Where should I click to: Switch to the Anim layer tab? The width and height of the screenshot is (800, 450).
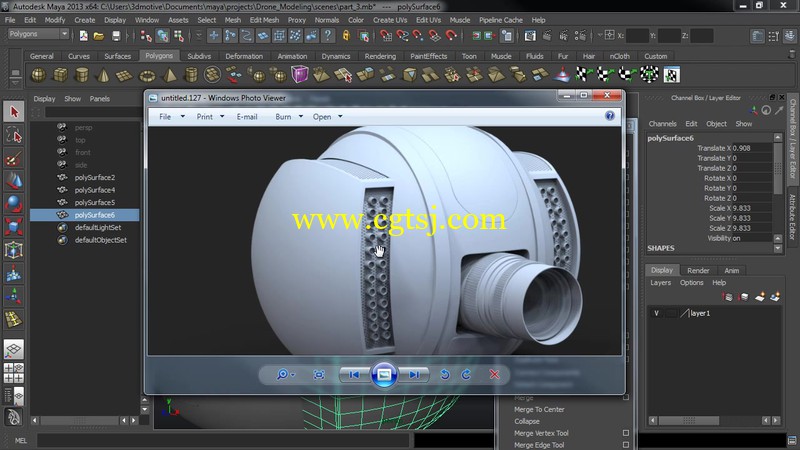[x=732, y=270]
